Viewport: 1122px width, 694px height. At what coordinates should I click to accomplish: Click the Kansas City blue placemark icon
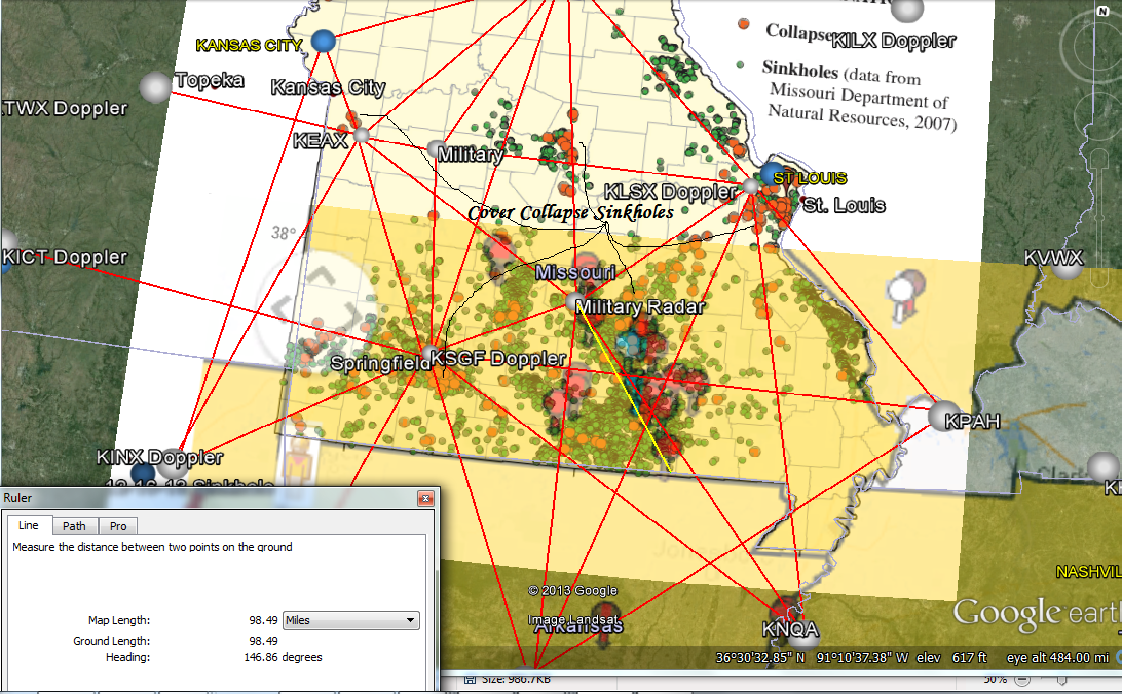pyautogui.click(x=322, y=40)
